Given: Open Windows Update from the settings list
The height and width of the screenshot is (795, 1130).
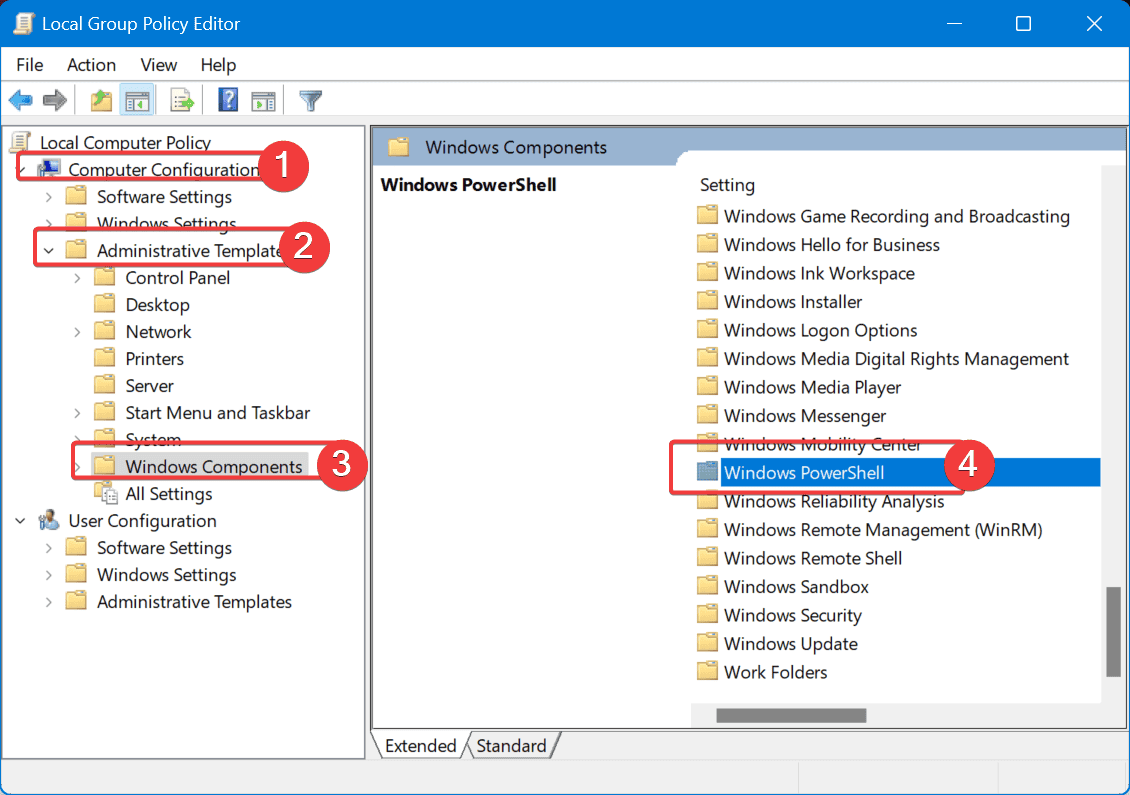Looking at the screenshot, I should [x=789, y=643].
